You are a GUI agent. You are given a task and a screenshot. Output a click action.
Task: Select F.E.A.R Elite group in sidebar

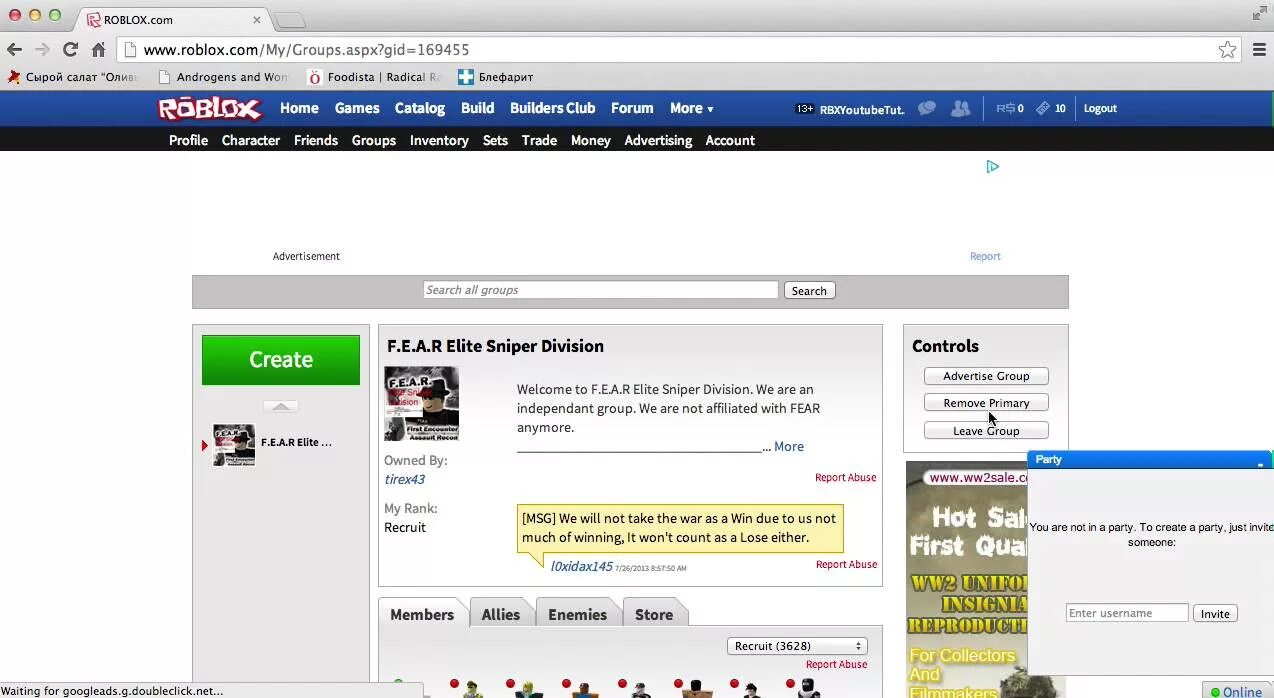tap(272, 444)
